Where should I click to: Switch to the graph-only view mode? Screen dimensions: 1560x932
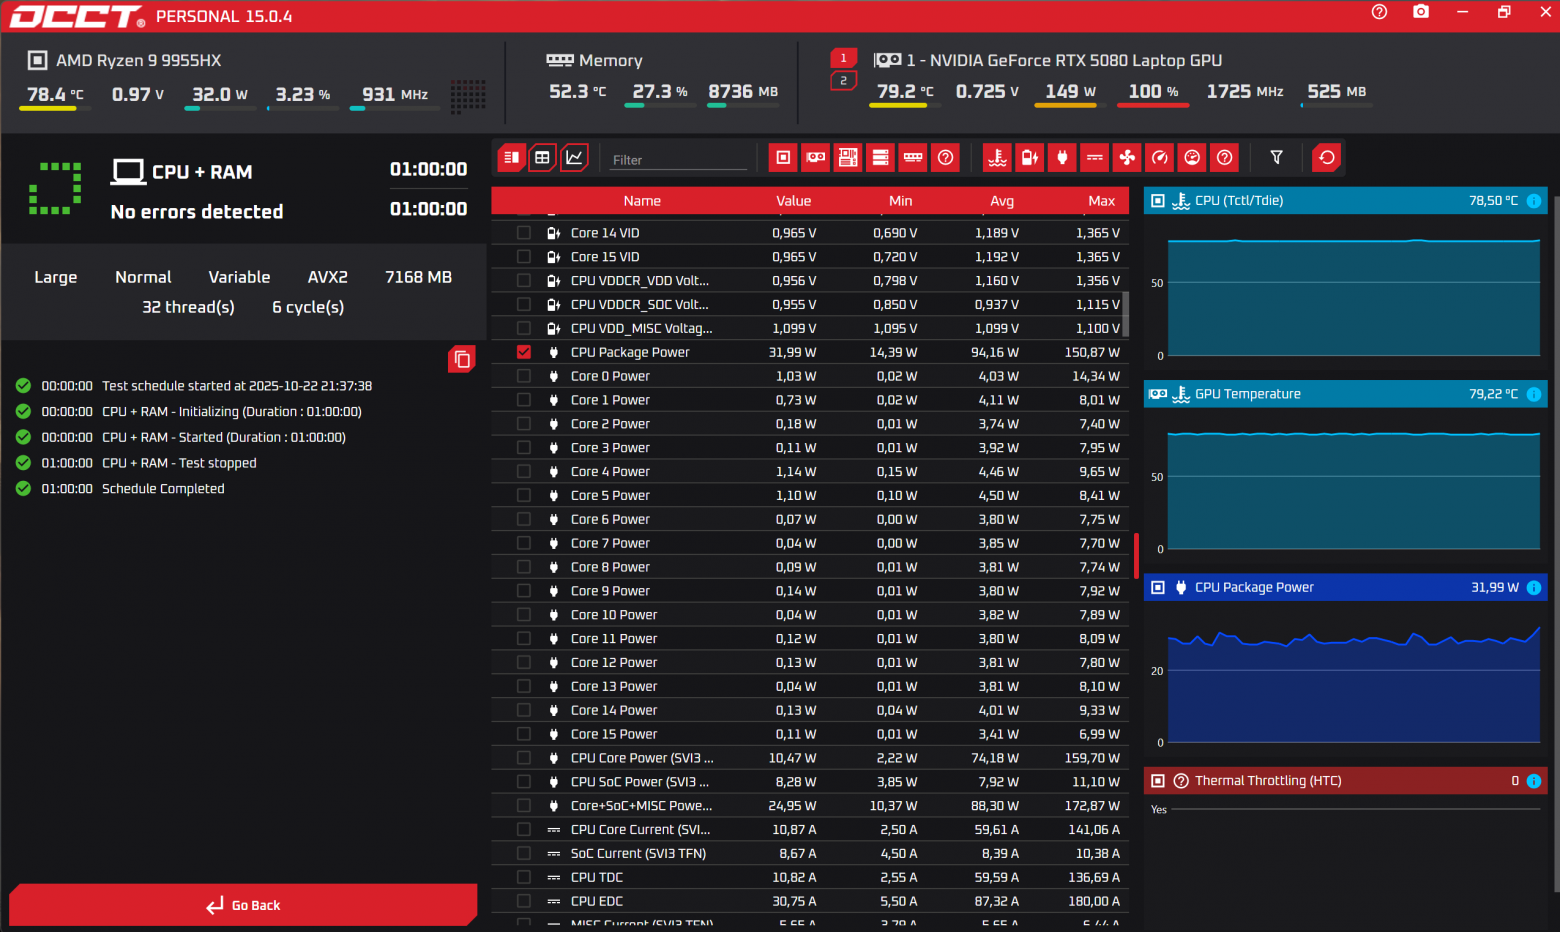pos(574,157)
